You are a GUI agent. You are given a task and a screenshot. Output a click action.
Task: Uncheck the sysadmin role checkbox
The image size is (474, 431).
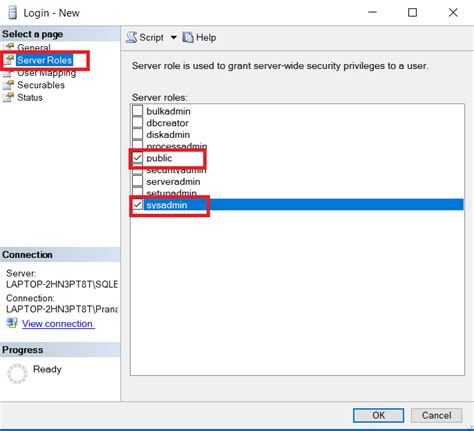coord(137,204)
